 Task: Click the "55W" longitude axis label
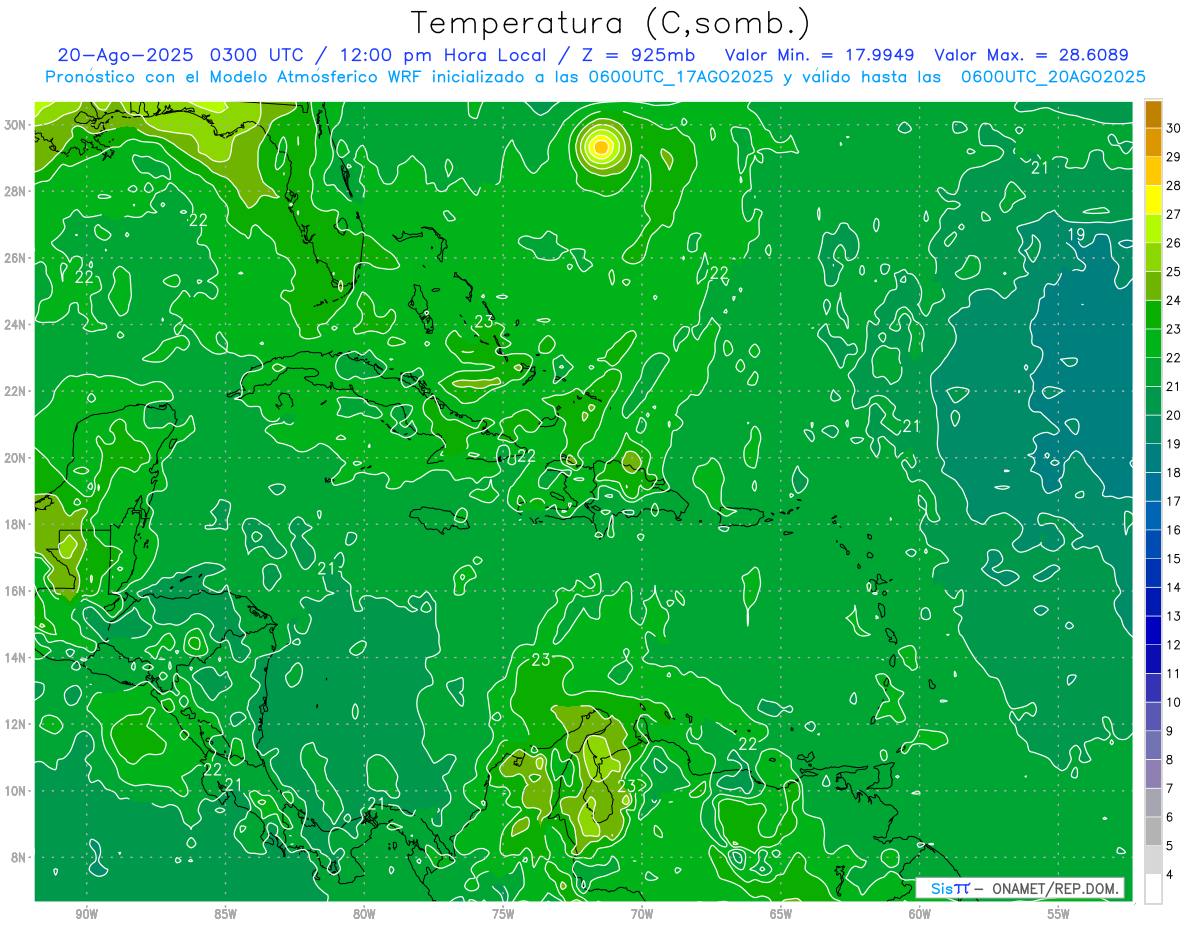coord(1059,914)
